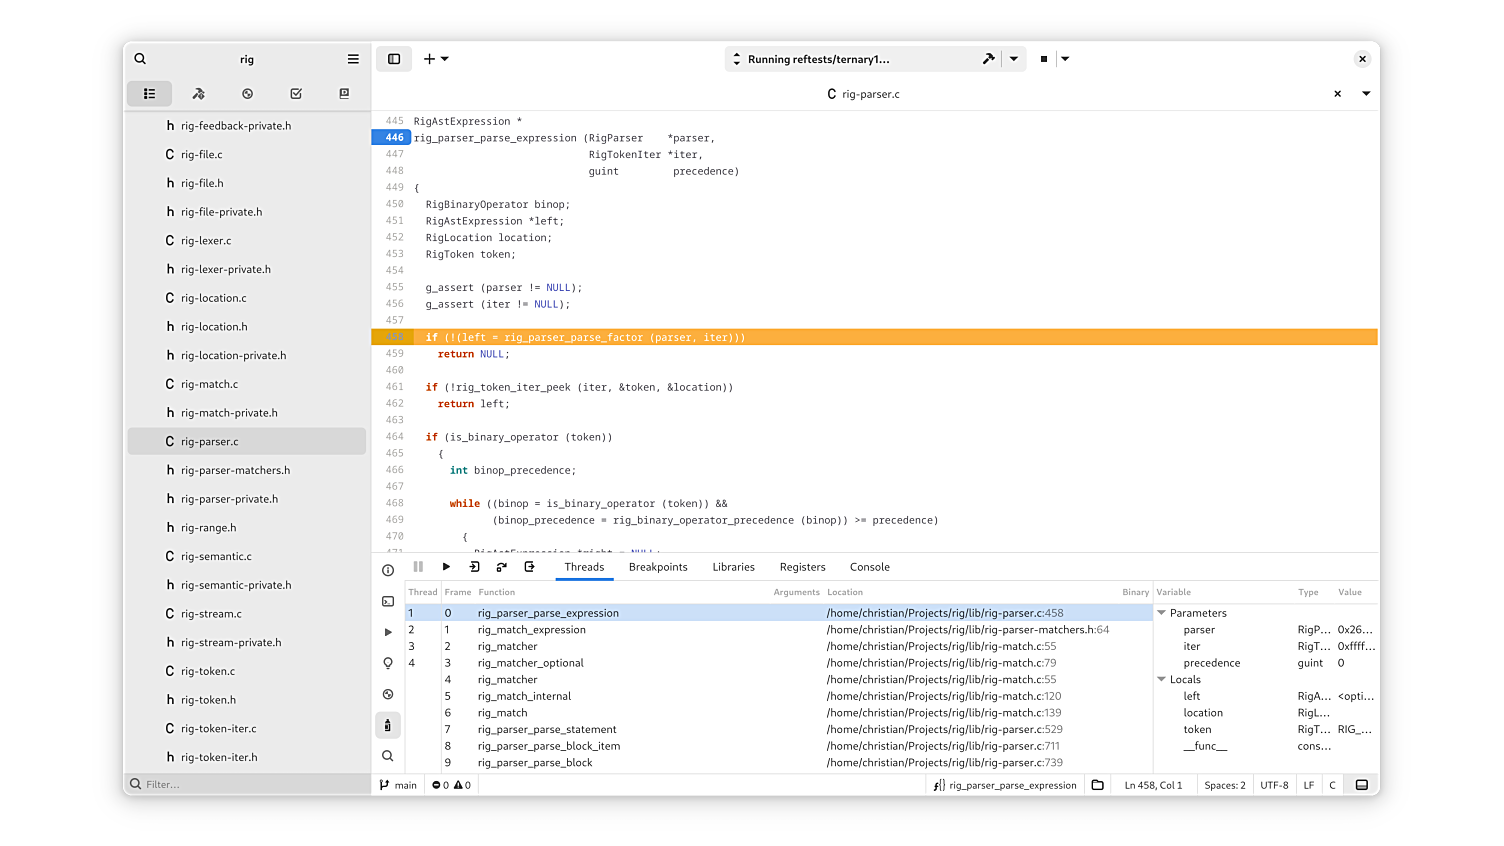
Task: Stop the running program with stop button
Action: coord(1043,59)
